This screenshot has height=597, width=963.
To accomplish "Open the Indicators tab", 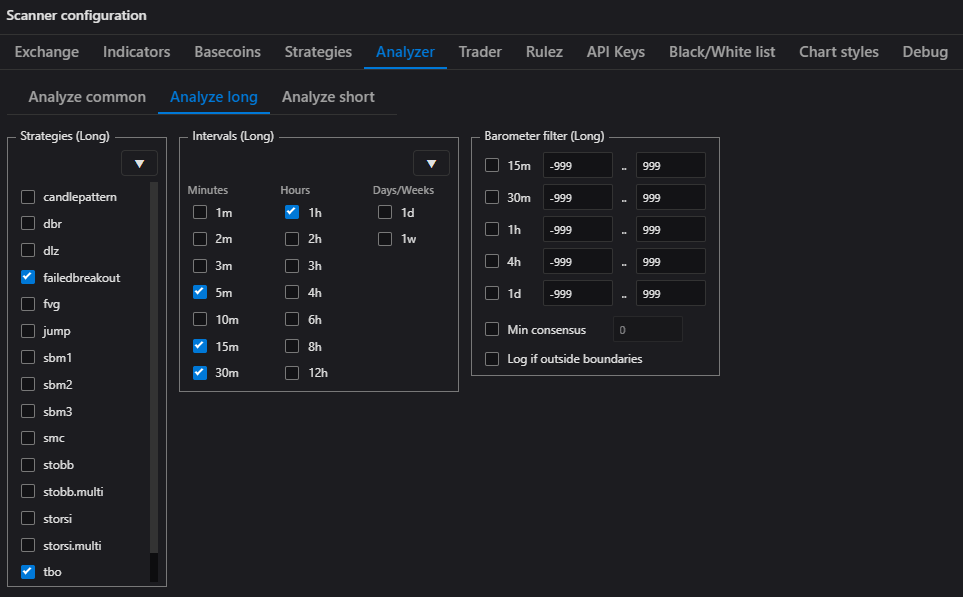I will (x=136, y=52).
